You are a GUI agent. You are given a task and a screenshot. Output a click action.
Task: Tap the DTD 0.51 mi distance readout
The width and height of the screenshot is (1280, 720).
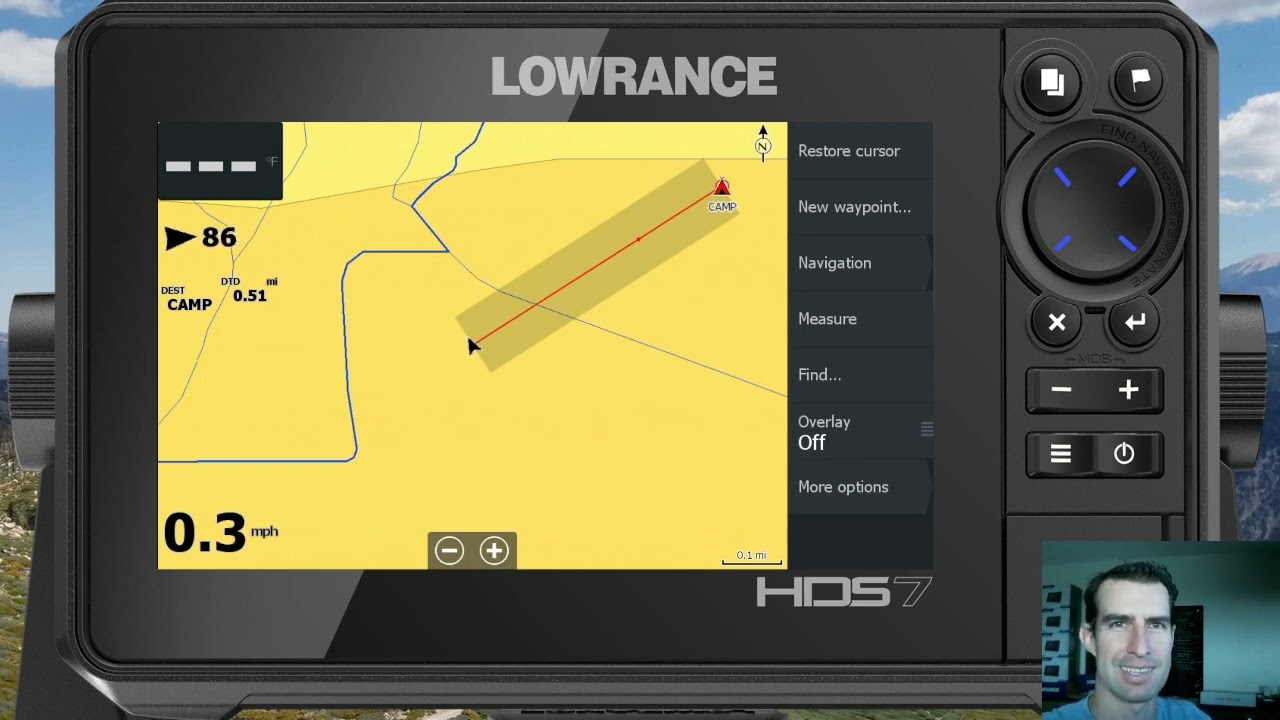(x=249, y=290)
